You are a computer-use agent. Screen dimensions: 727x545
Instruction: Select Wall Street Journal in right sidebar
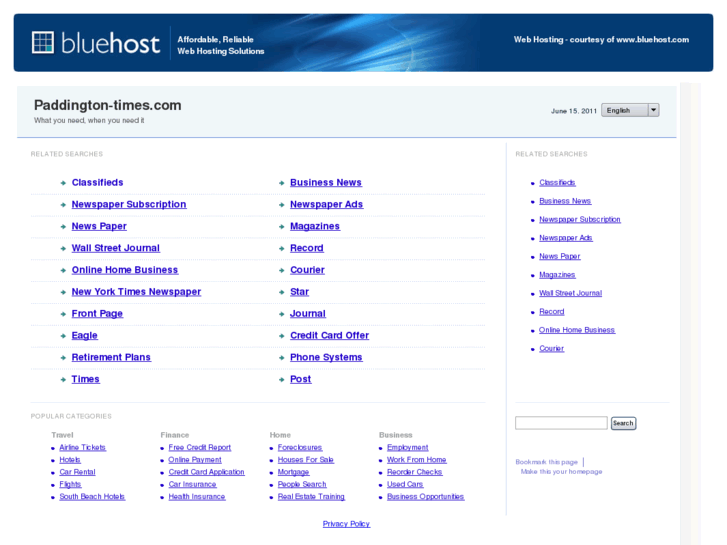(570, 293)
